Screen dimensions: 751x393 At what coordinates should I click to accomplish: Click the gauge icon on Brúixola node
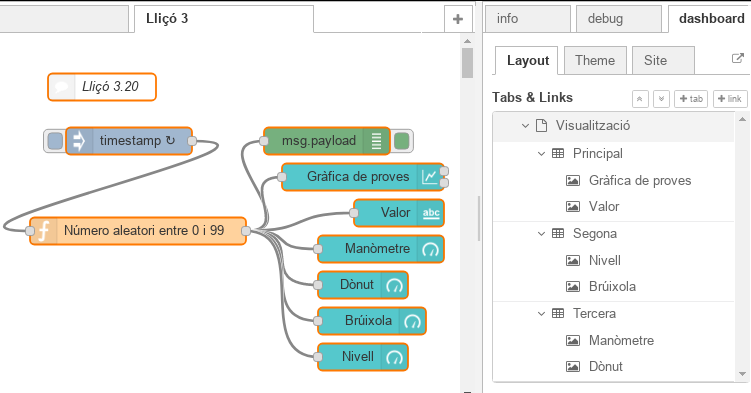412,321
